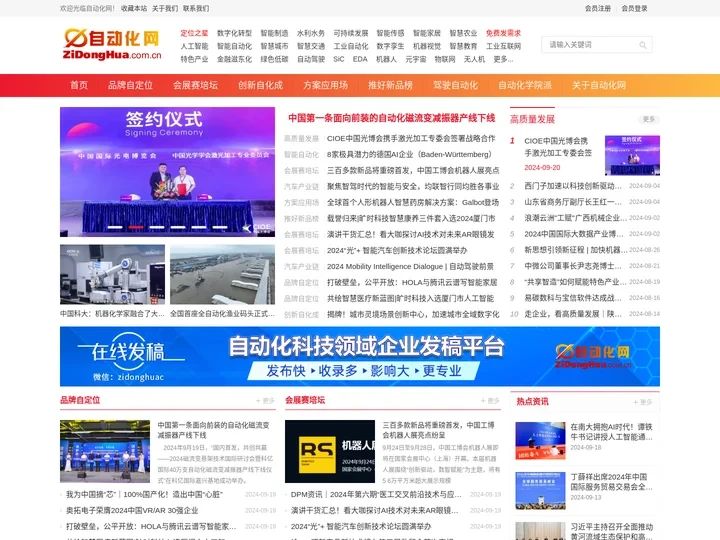The width and height of the screenshot is (720, 540).
Task: Open the 自动化学院派 nav menu item
Action: coord(525,85)
